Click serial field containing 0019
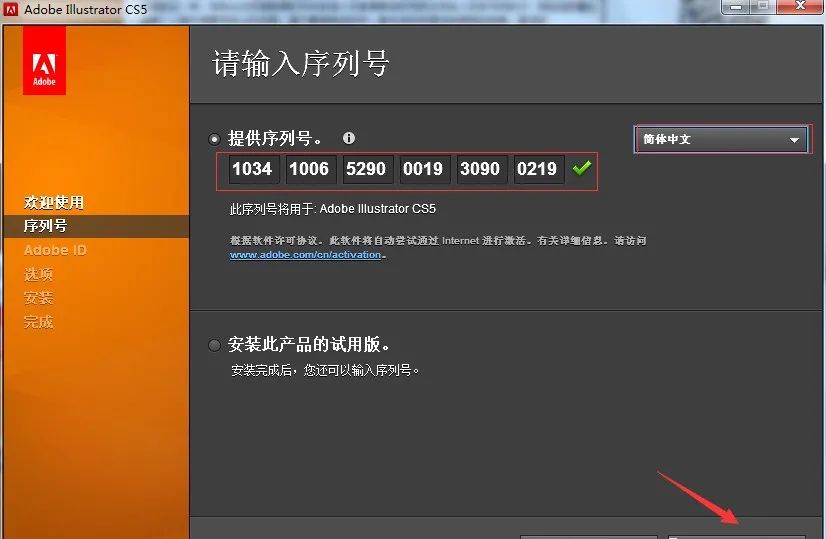This screenshot has width=826, height=539. click(x=424, y=169)
